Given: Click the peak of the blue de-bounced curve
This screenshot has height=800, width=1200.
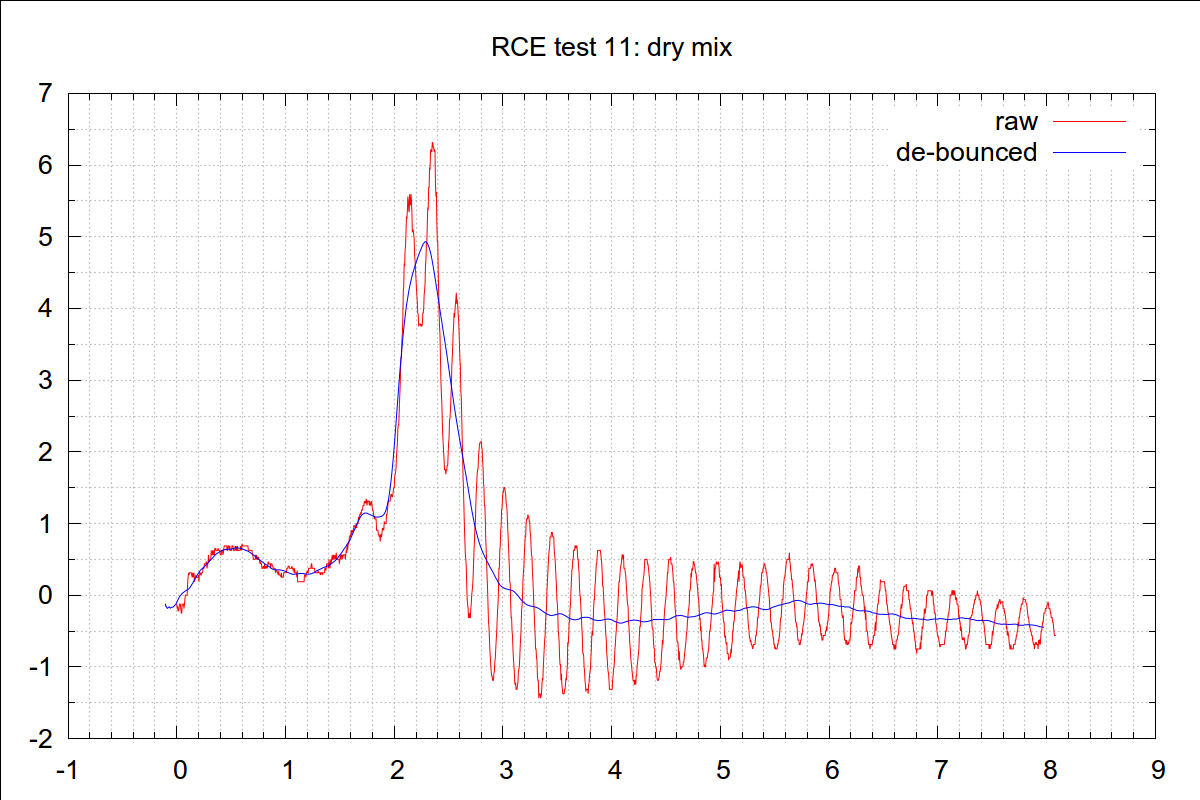Looking at the screenshot, I should 425,241.
